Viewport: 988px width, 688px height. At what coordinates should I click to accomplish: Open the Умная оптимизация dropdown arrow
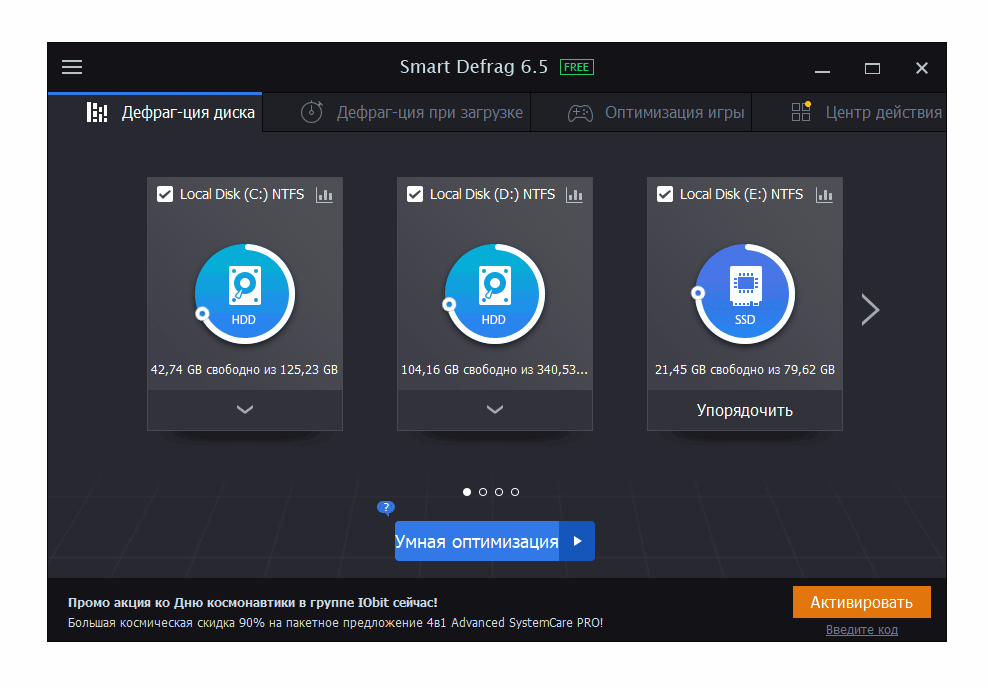tap(577, 541)
